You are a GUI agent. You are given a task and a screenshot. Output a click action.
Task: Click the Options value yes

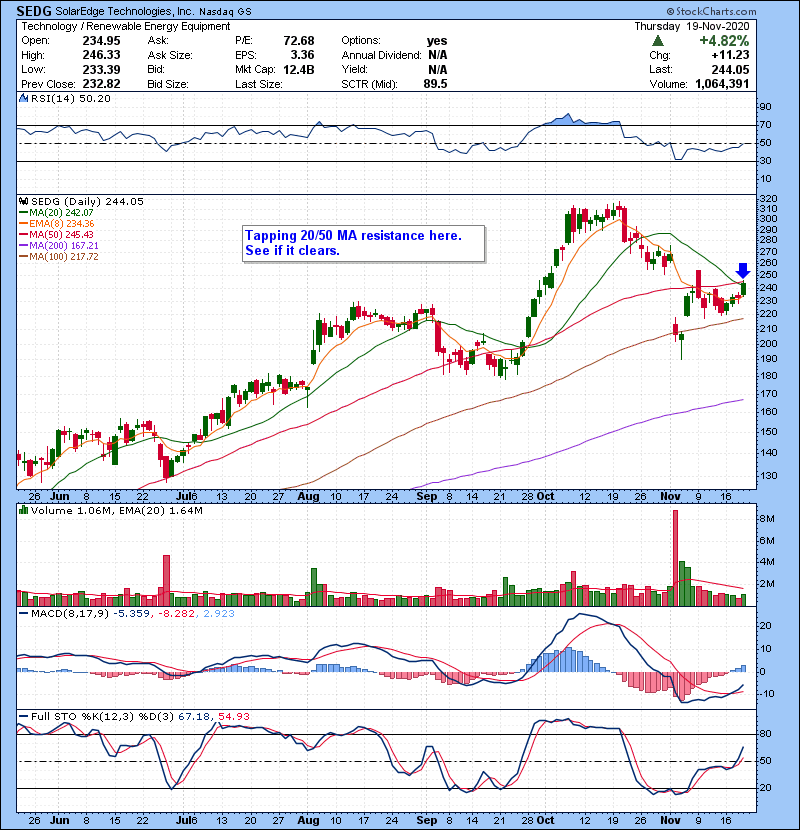point(437,41)
